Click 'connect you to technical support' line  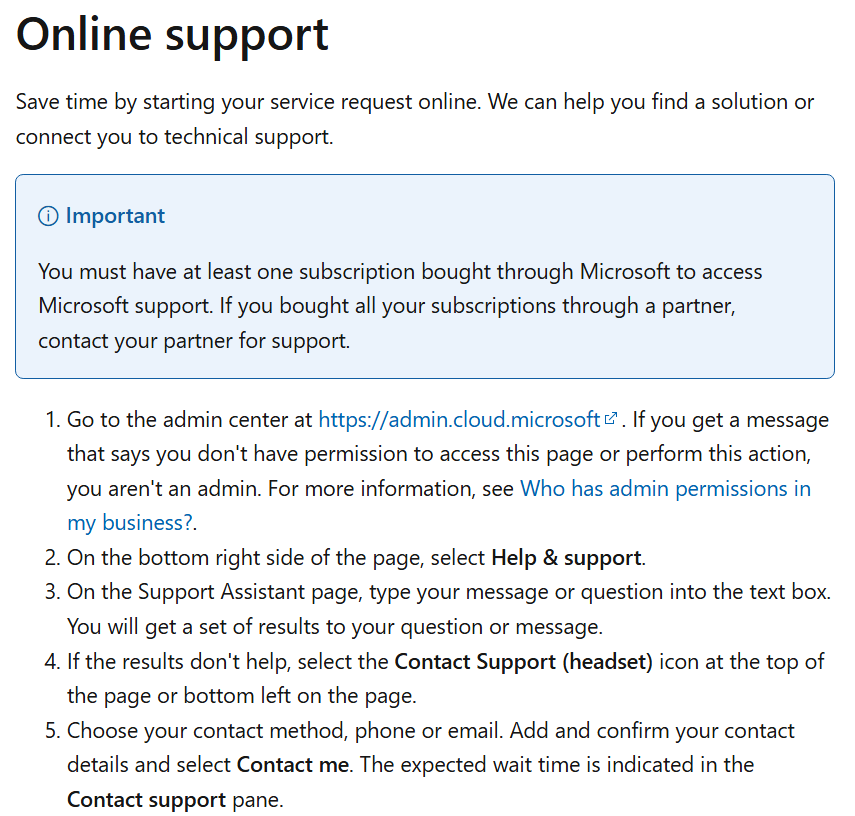174,137
